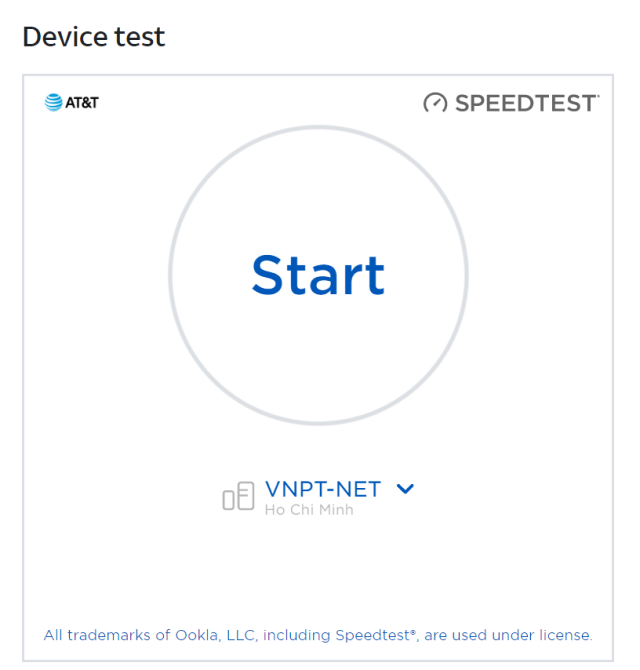640x670 pixels.
Task: Click the "All trademarks" footer text start
Action: click(97, 635)
